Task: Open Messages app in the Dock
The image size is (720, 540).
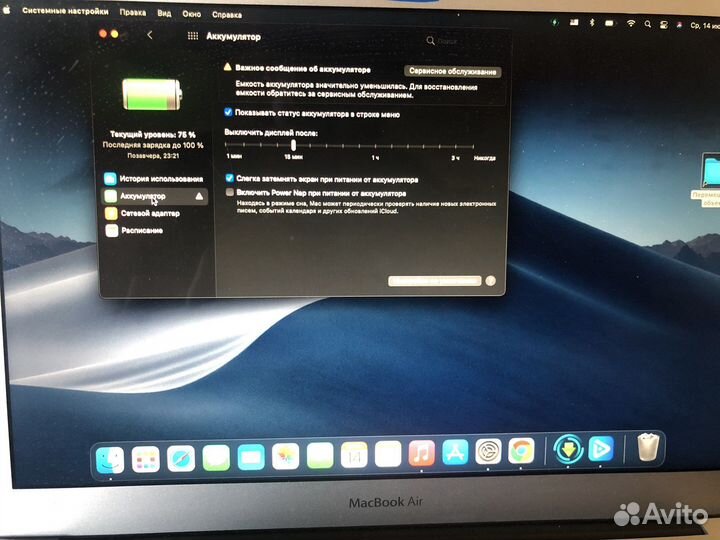Action: click(216, 458)
